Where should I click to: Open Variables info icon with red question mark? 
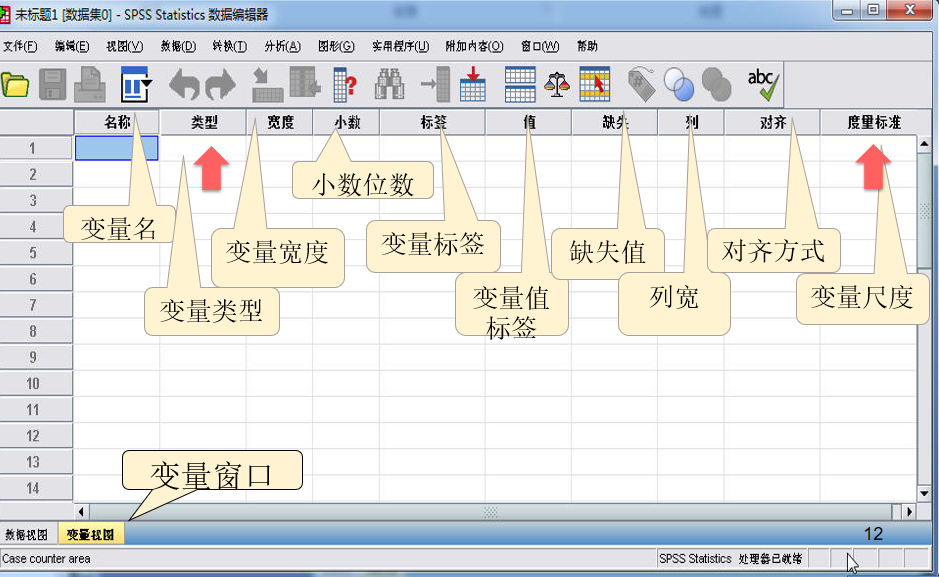point(346,84)
